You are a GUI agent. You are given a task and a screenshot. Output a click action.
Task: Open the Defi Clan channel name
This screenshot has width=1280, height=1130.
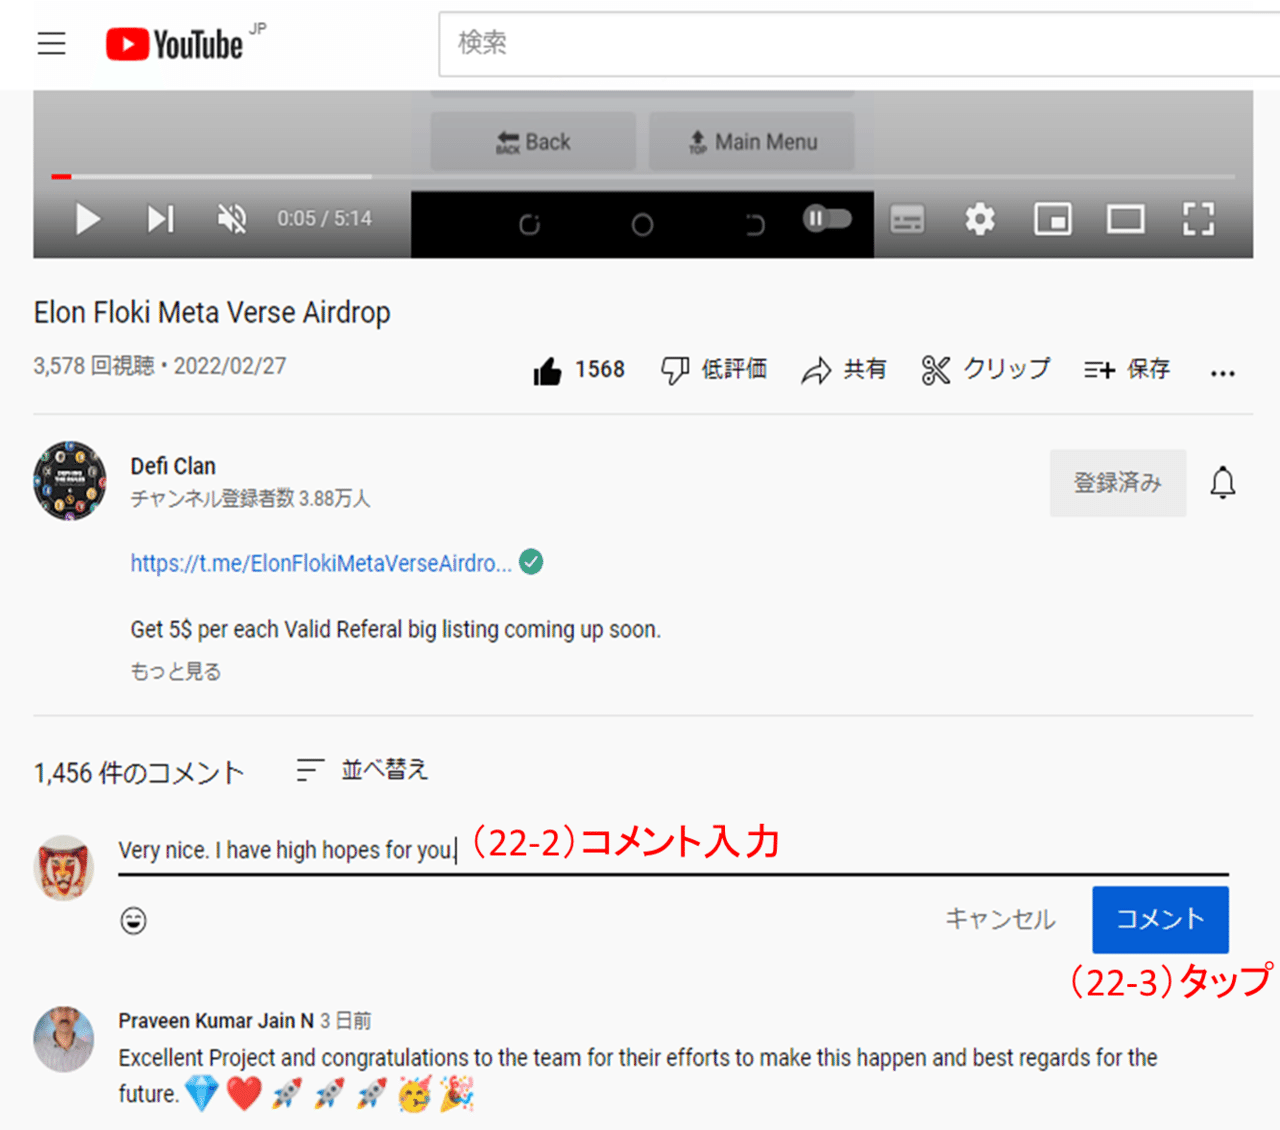[x=173, y=466]
